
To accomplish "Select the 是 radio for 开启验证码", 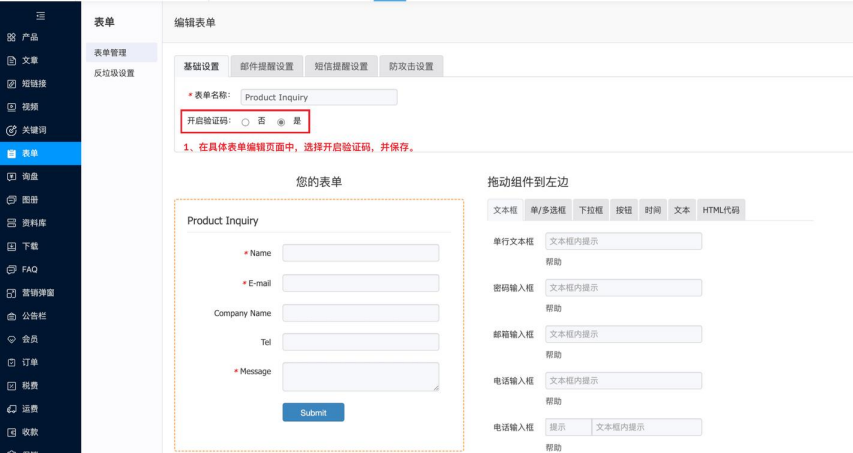I will point(281,122).
